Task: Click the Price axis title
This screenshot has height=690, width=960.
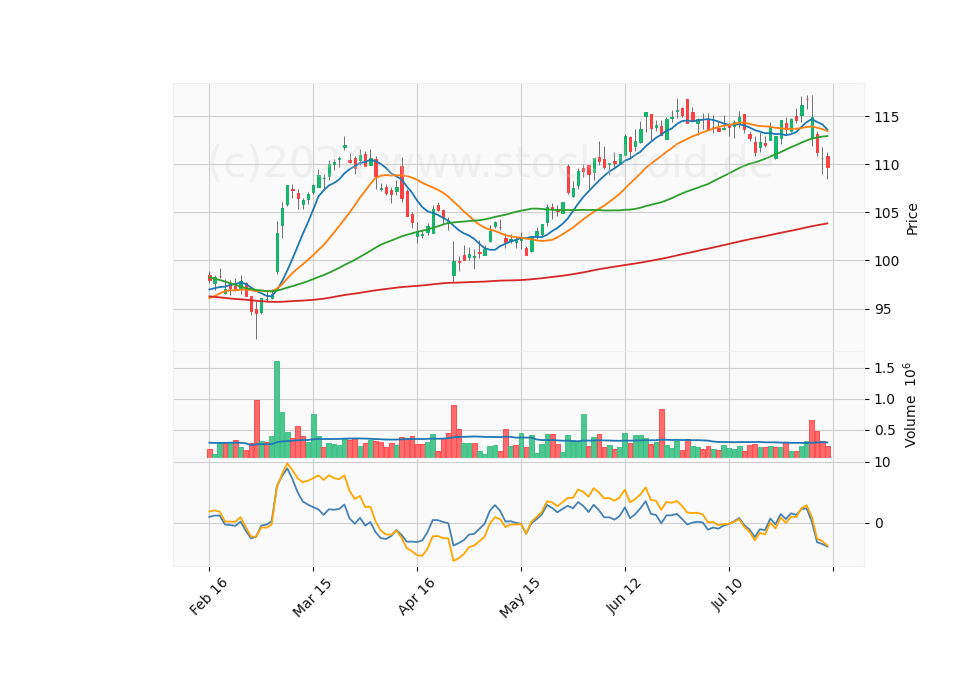Action: pyautogui.click(x=912, y=219)
